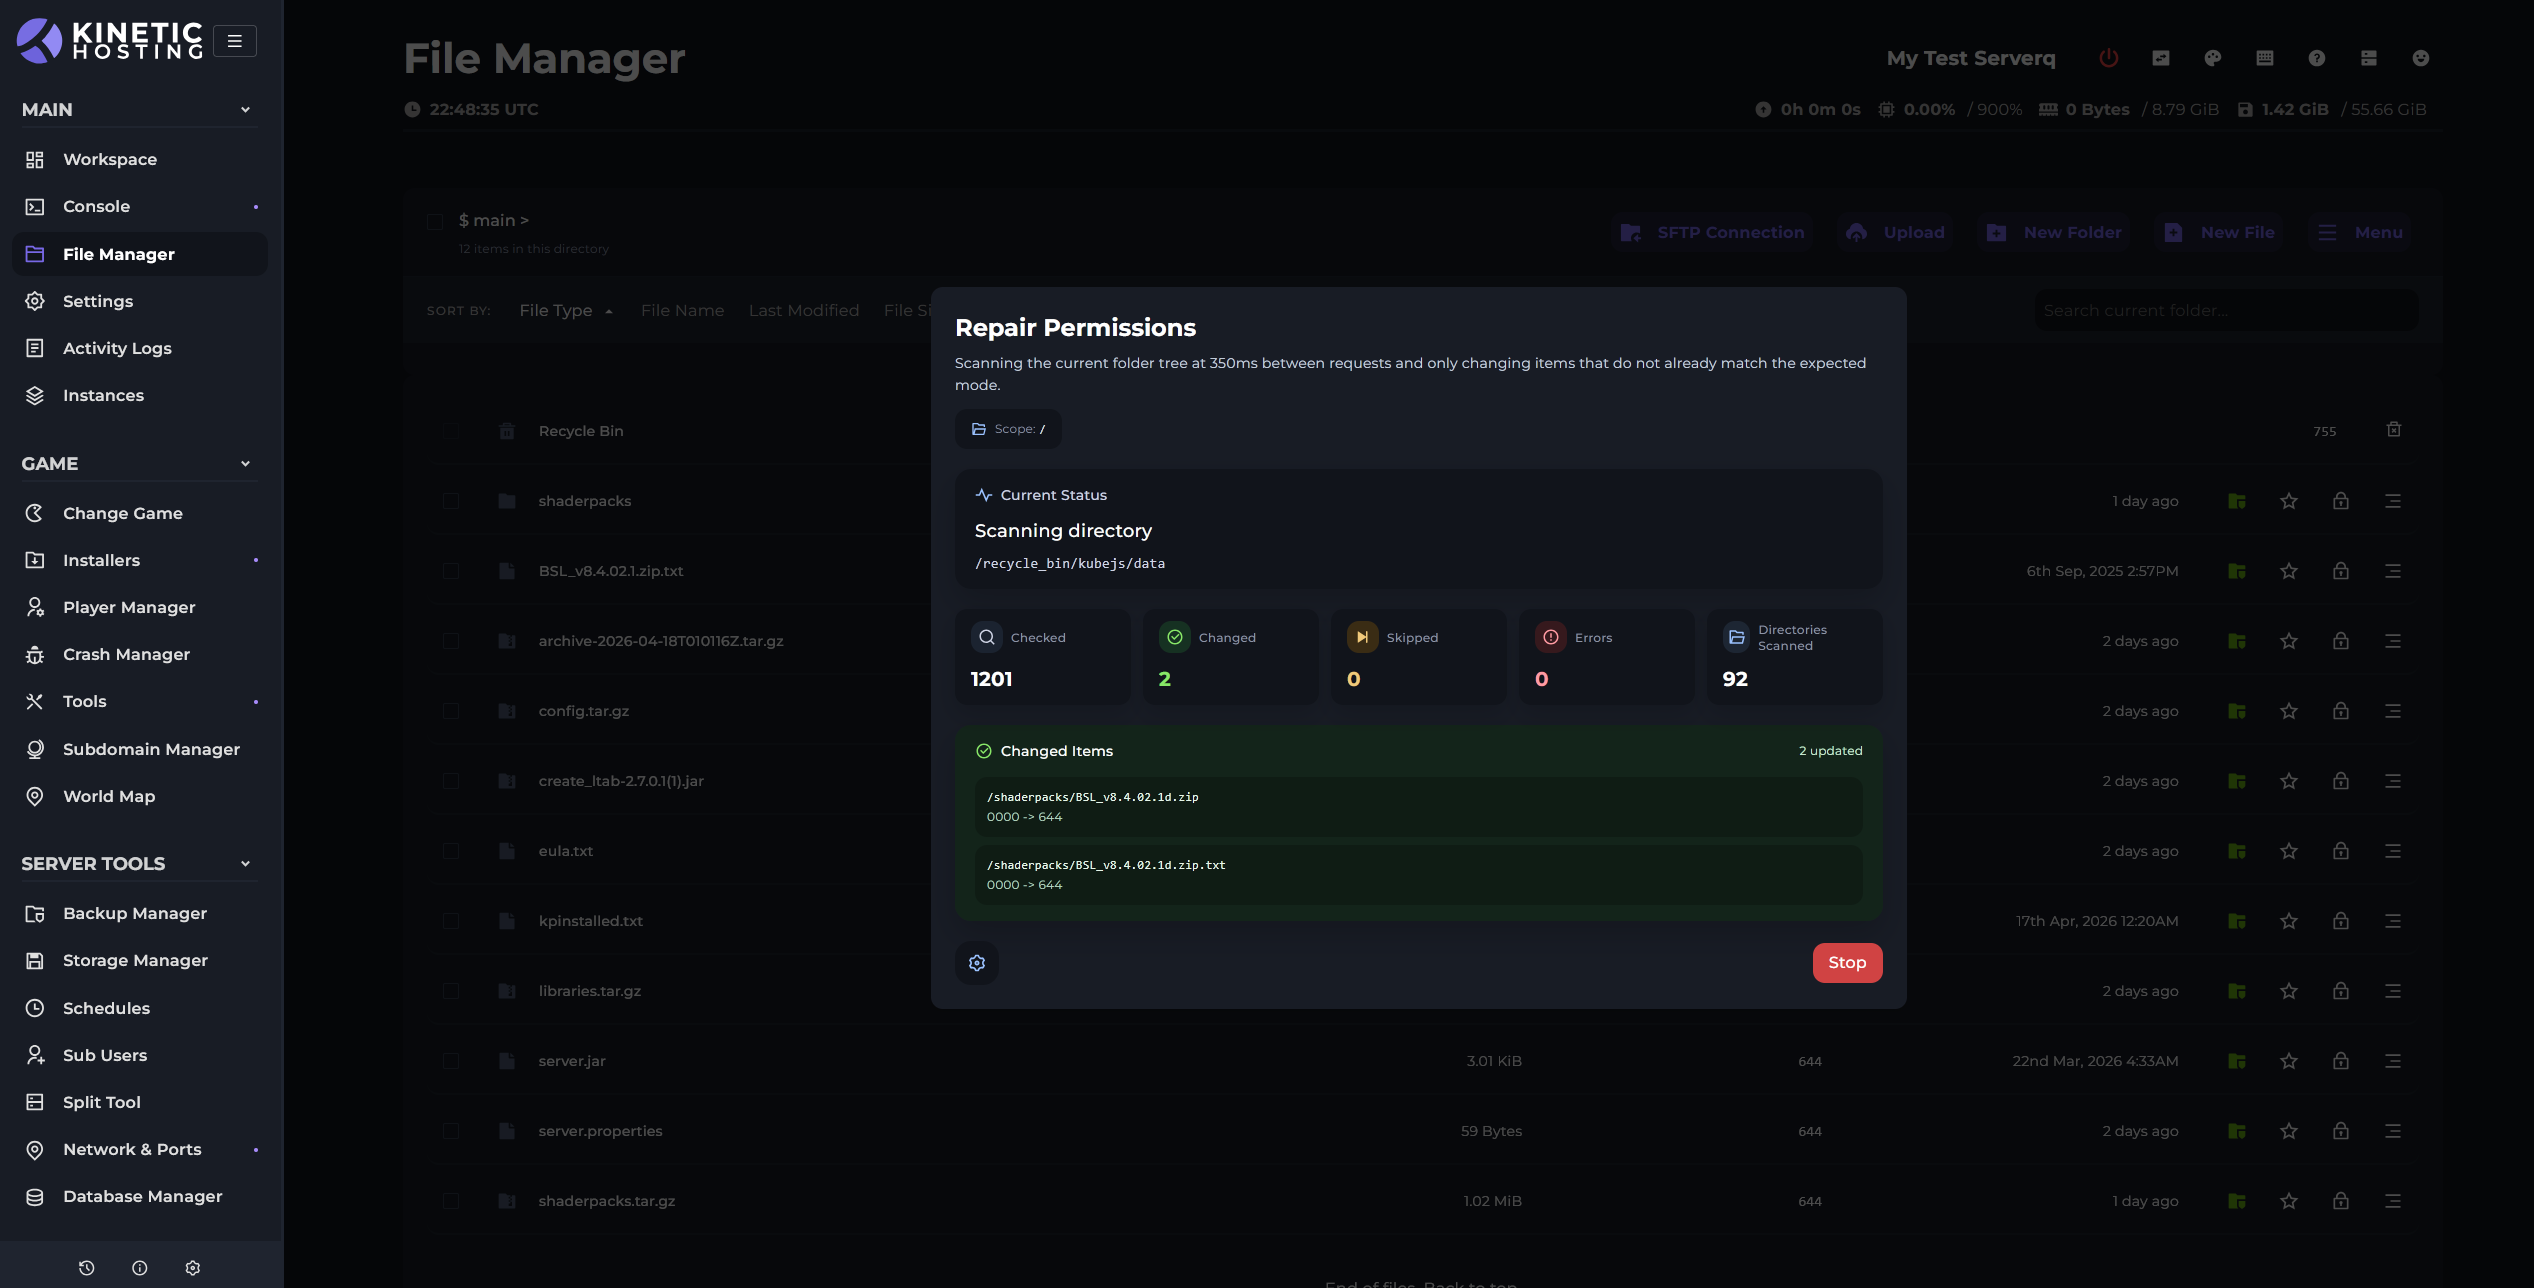Open the gear settings icon in Repair Permissions dialog
Viewport: 2534px width, 1288px height.
click(977, 962)
